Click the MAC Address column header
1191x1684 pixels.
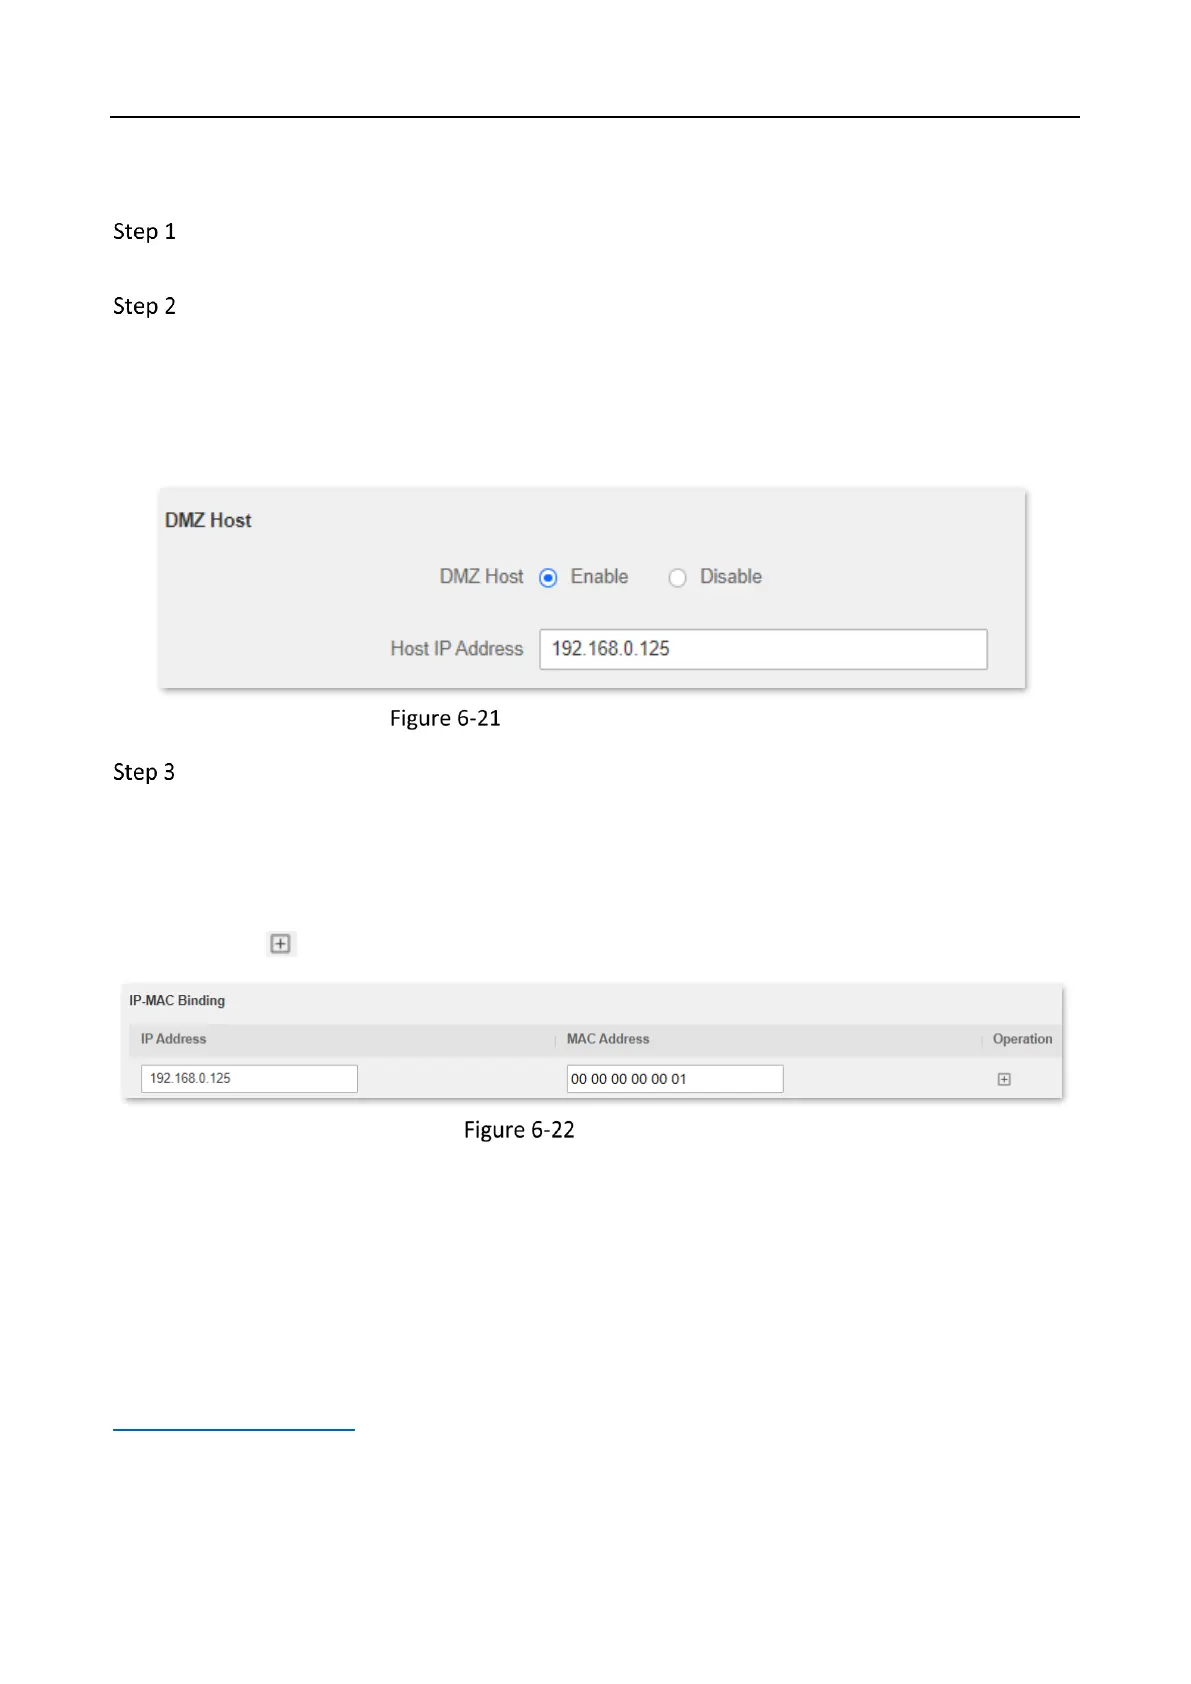click(608, 1039)
